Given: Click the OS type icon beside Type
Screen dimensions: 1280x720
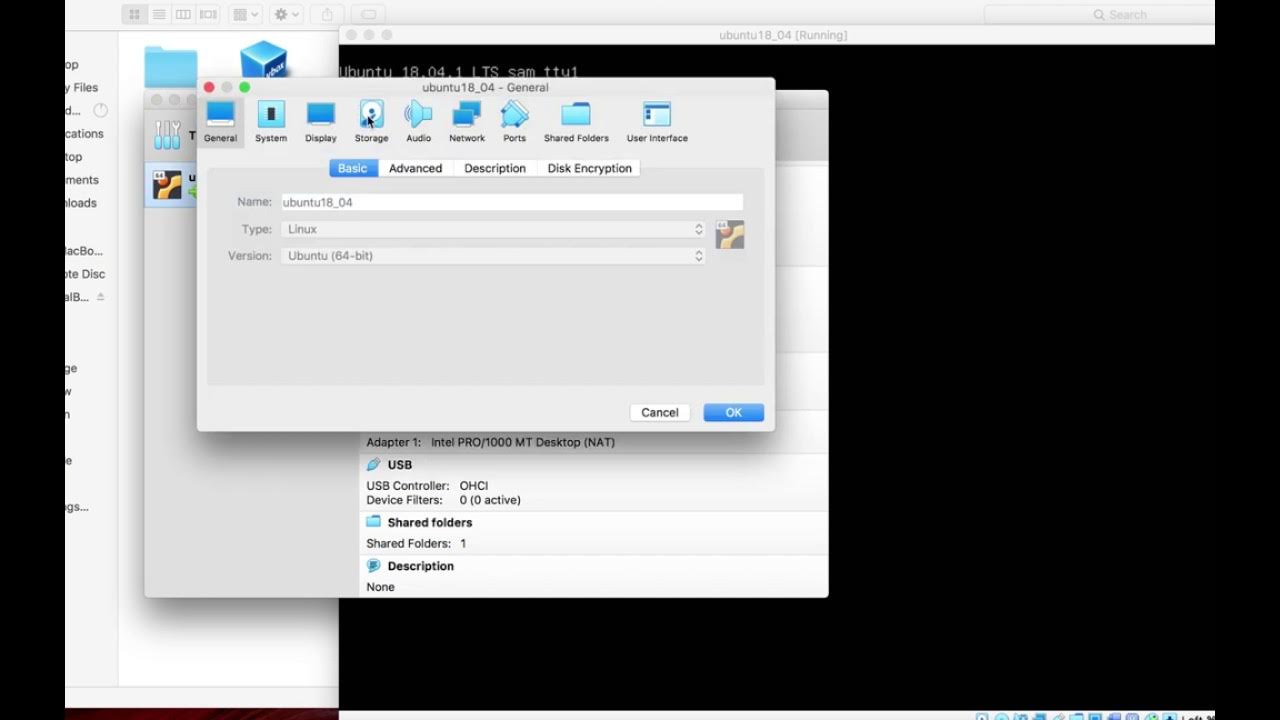Looking at the screenshot, I should click(730, 235).
